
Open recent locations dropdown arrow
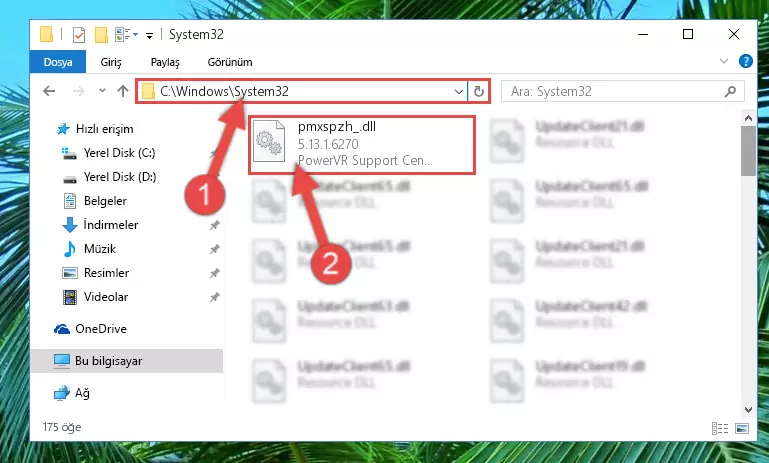tap(102, 91)
